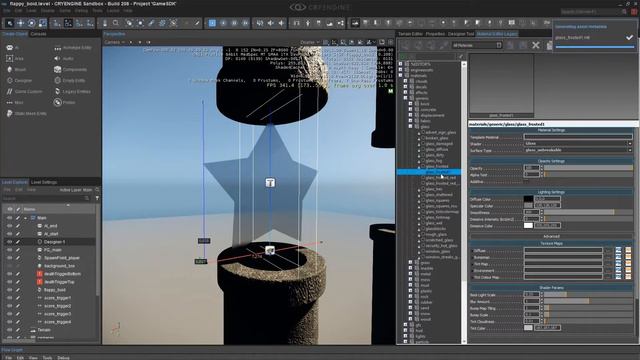The width and height of the screenshot is (640, 360).
Task: Open Tools menu in Flow Graph panel
Action: click(x=47, y=358)
